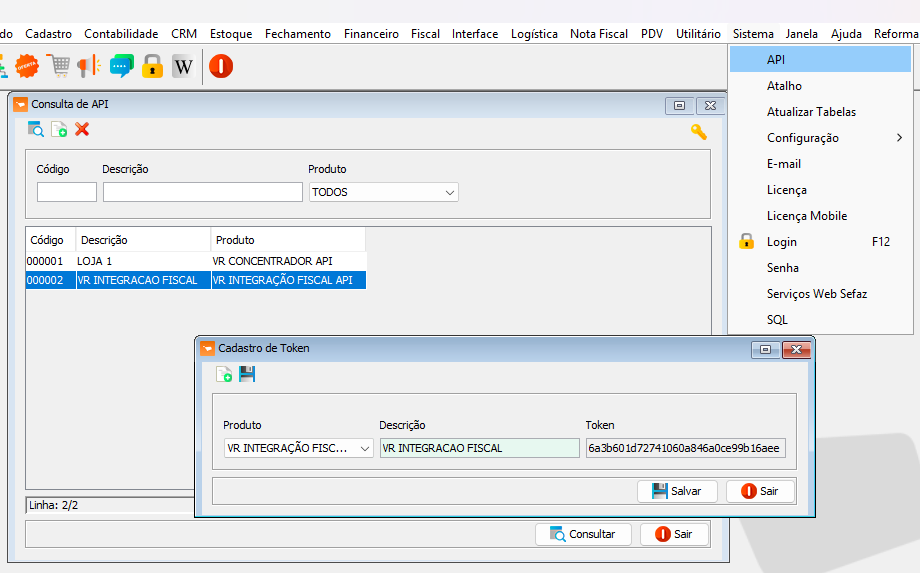Open the shopping cart toolbar icon
Screen dimensions: 920x573
pos(59,66)
